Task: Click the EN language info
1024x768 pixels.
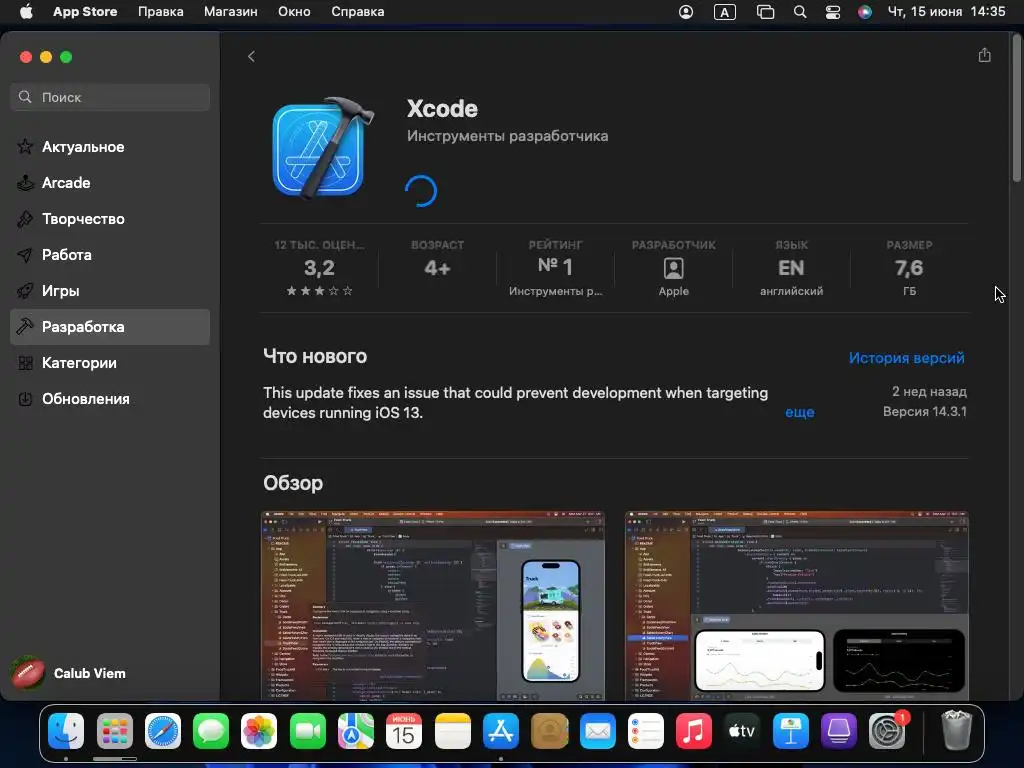Action: click(791, 268)
